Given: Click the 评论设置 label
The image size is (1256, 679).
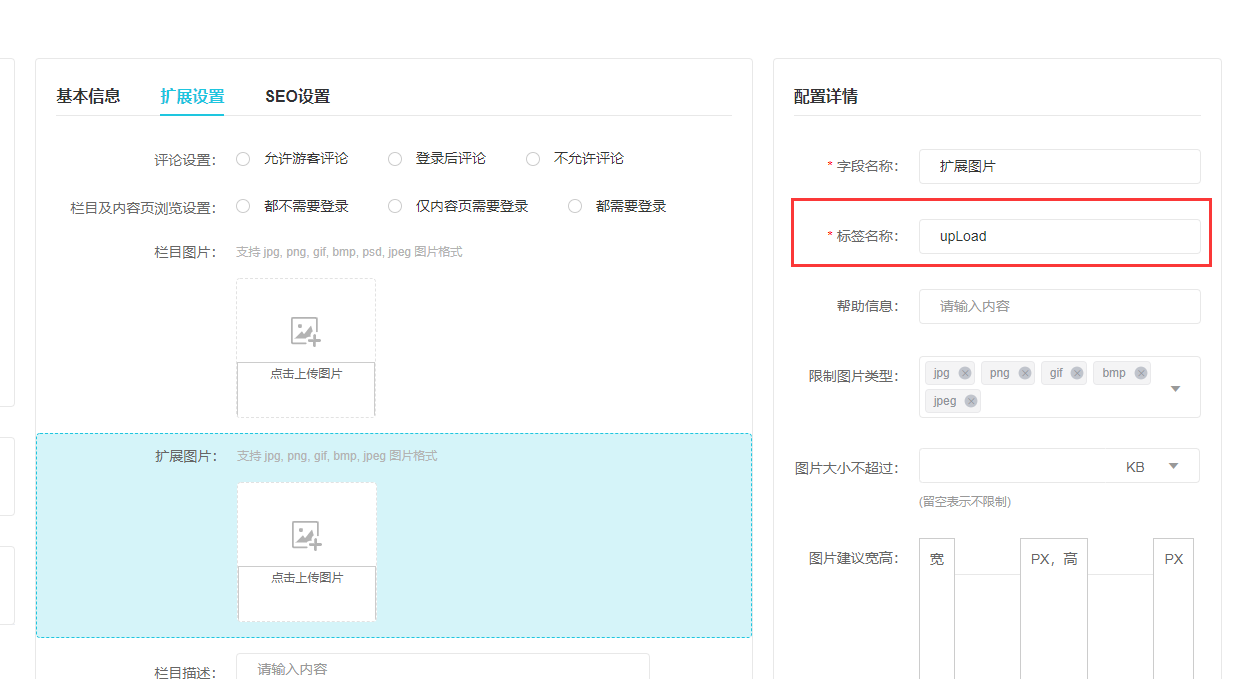Looking at the screenshot, I should click(x=185, y=159).
